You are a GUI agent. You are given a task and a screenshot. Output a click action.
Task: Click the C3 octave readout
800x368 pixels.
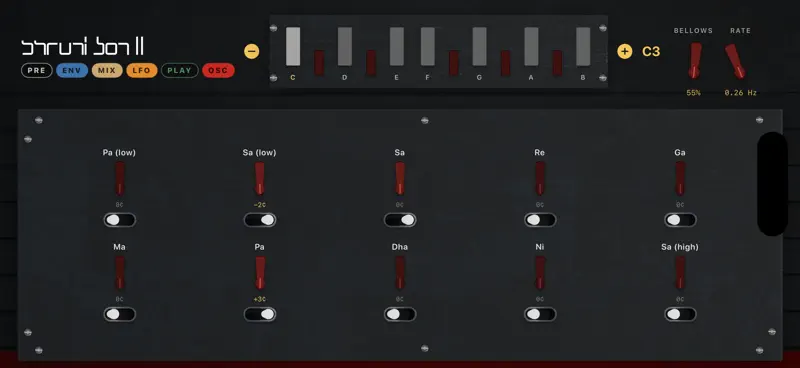coord(651,52)
